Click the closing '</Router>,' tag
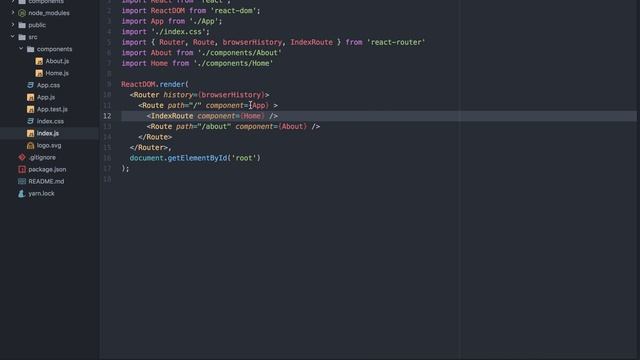 (x=151, y=147)
